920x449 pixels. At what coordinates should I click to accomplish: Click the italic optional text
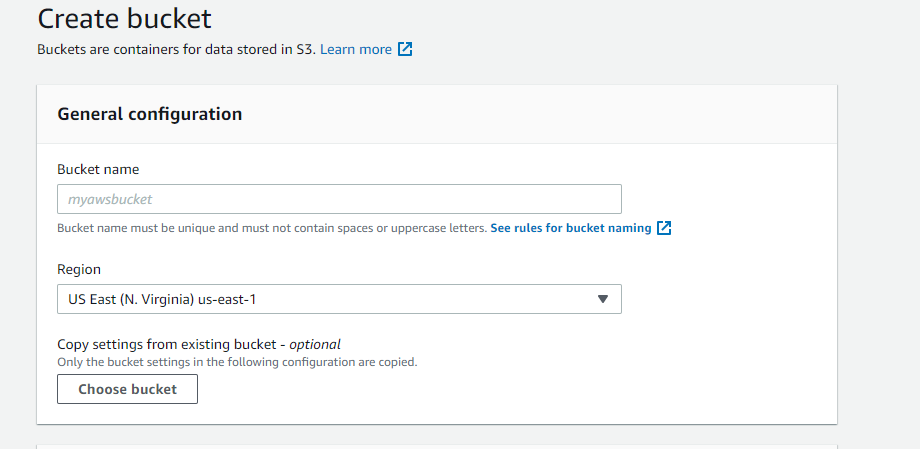click(x=315, y=344)
